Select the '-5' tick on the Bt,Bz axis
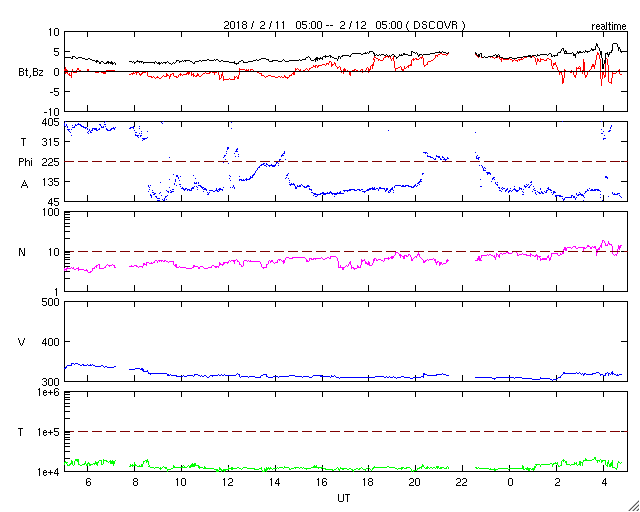The height and width of the screenshot is (512, 640). (x=54, y=91)
